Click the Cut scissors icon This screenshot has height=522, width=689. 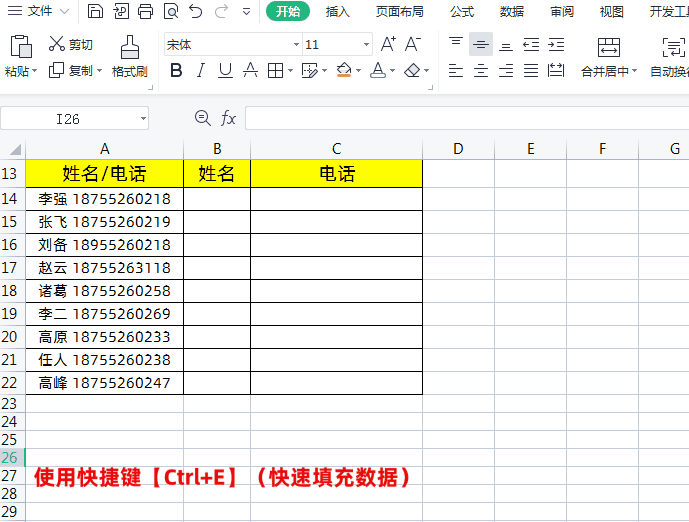click(56, 44)
